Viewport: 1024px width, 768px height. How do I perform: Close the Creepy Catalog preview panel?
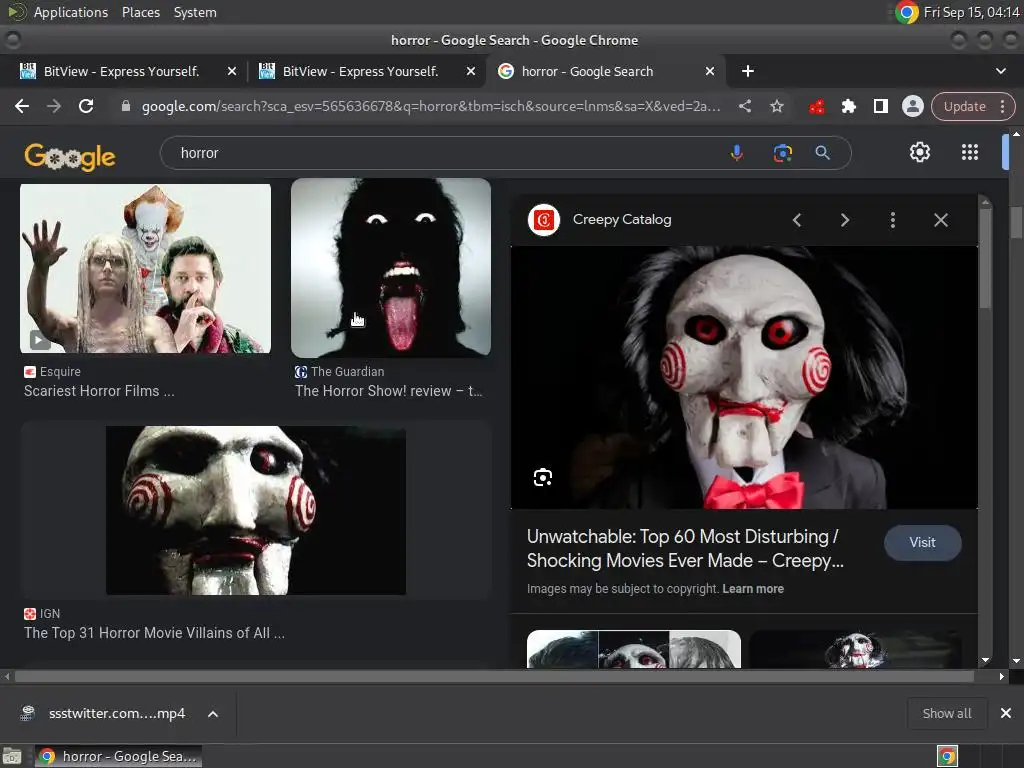(x=940, y=220)
